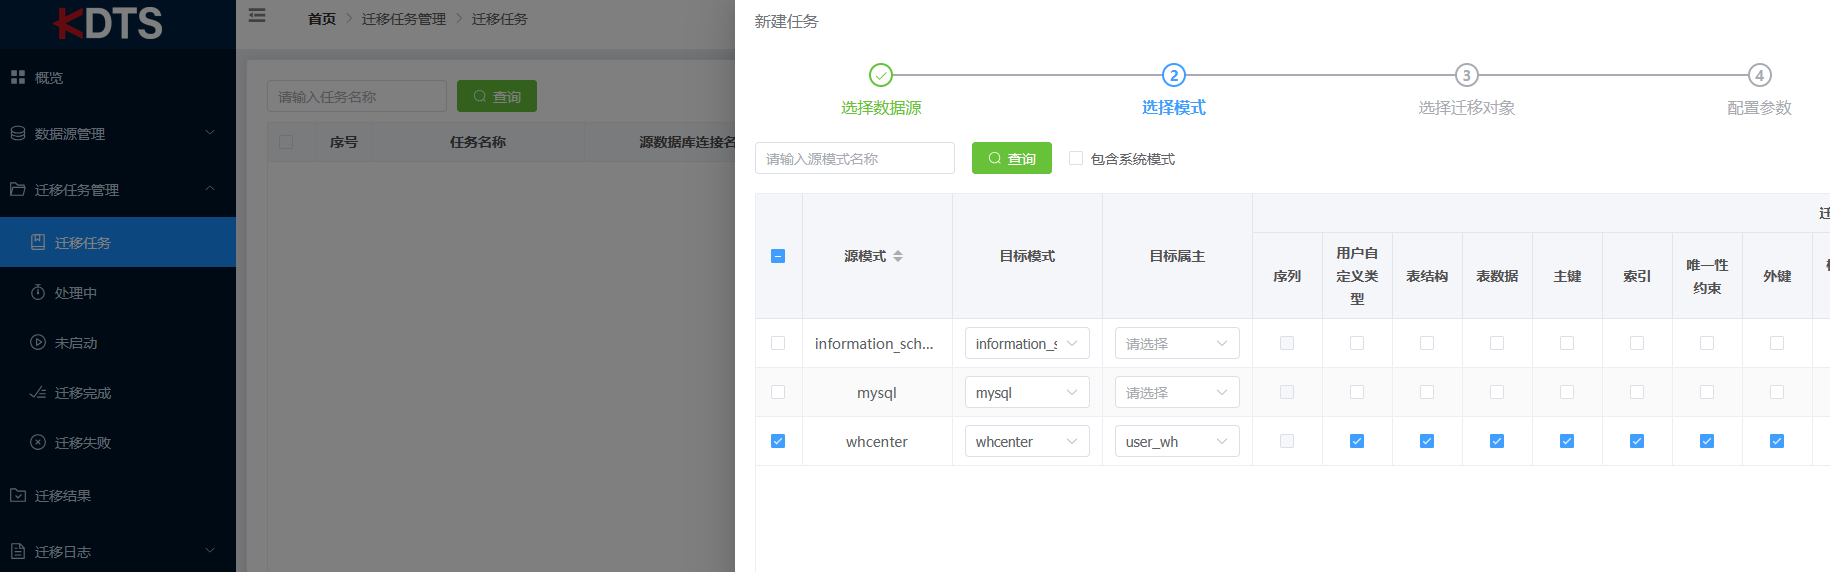Viewport: 1830px width, 572px height.
Task: Uncheck the whcenter row checkbox
Action: point(778,441)
